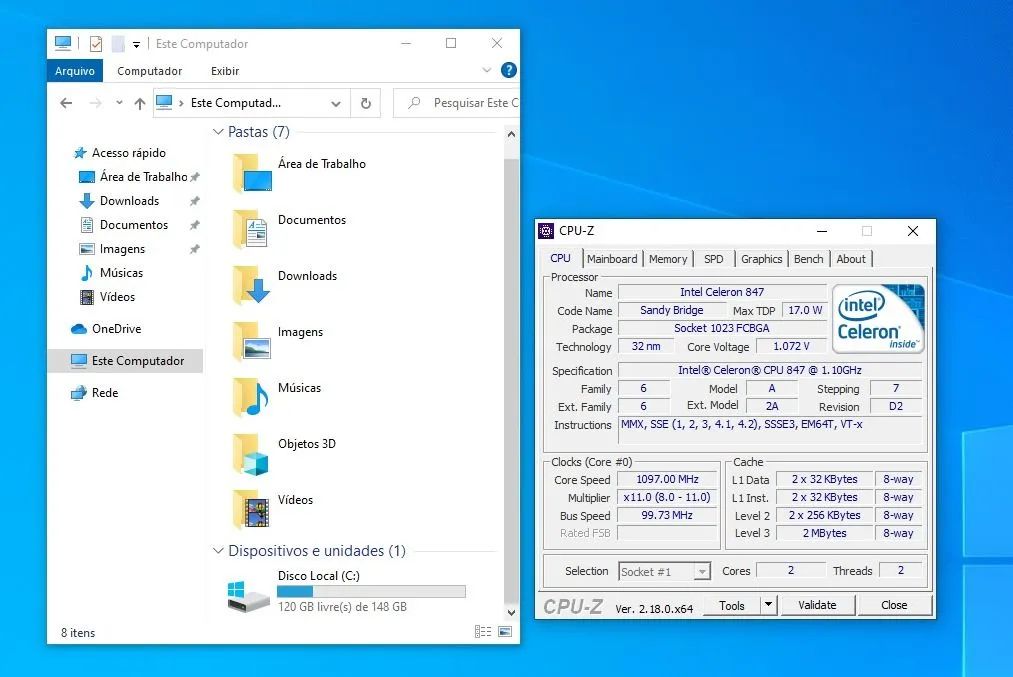Image resolution: width=1013 pixels, height=677 pixels.
Task: Click the Sandy Bridge code name value
Action: [672, 310]
